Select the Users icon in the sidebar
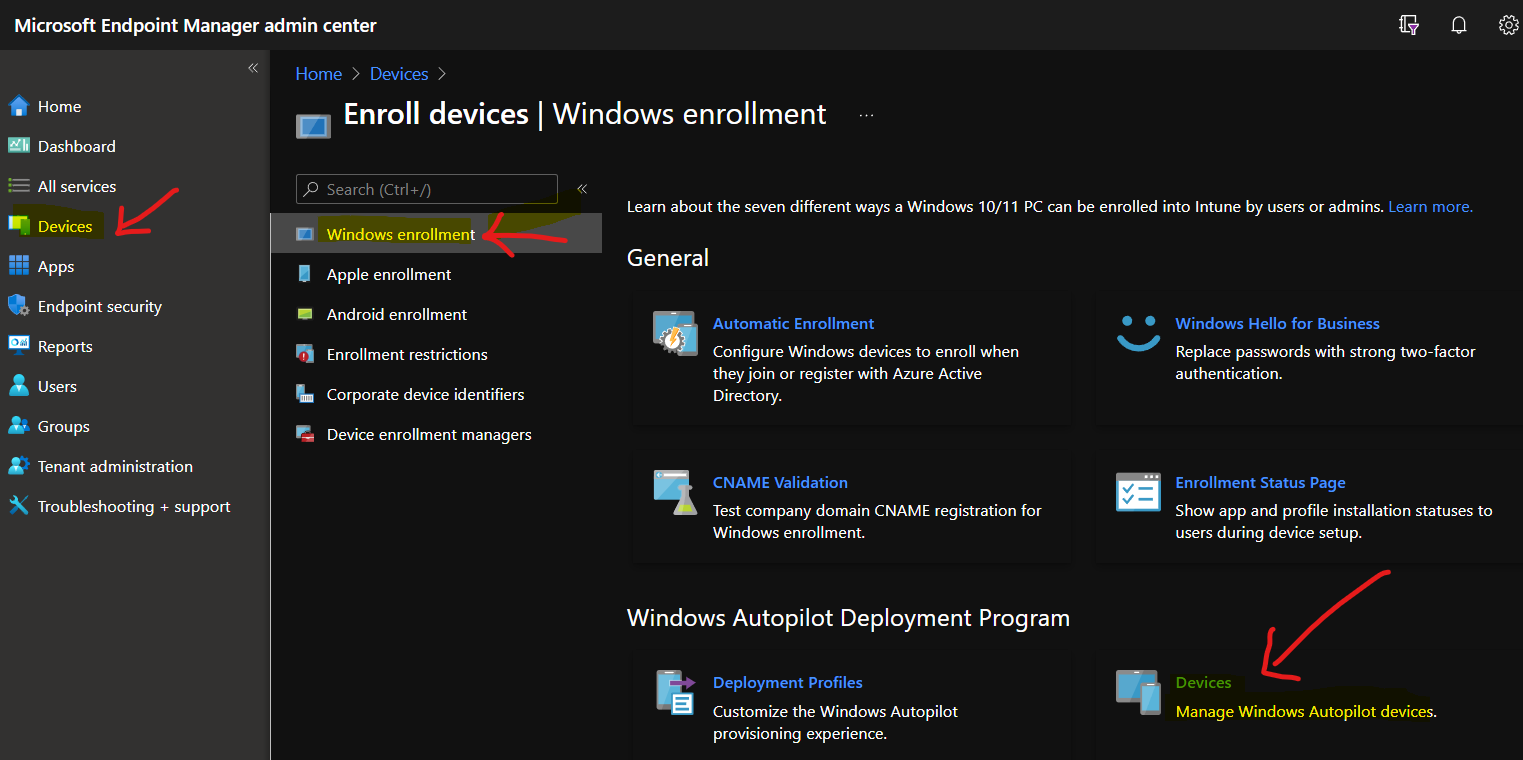 tap(18, 386)
